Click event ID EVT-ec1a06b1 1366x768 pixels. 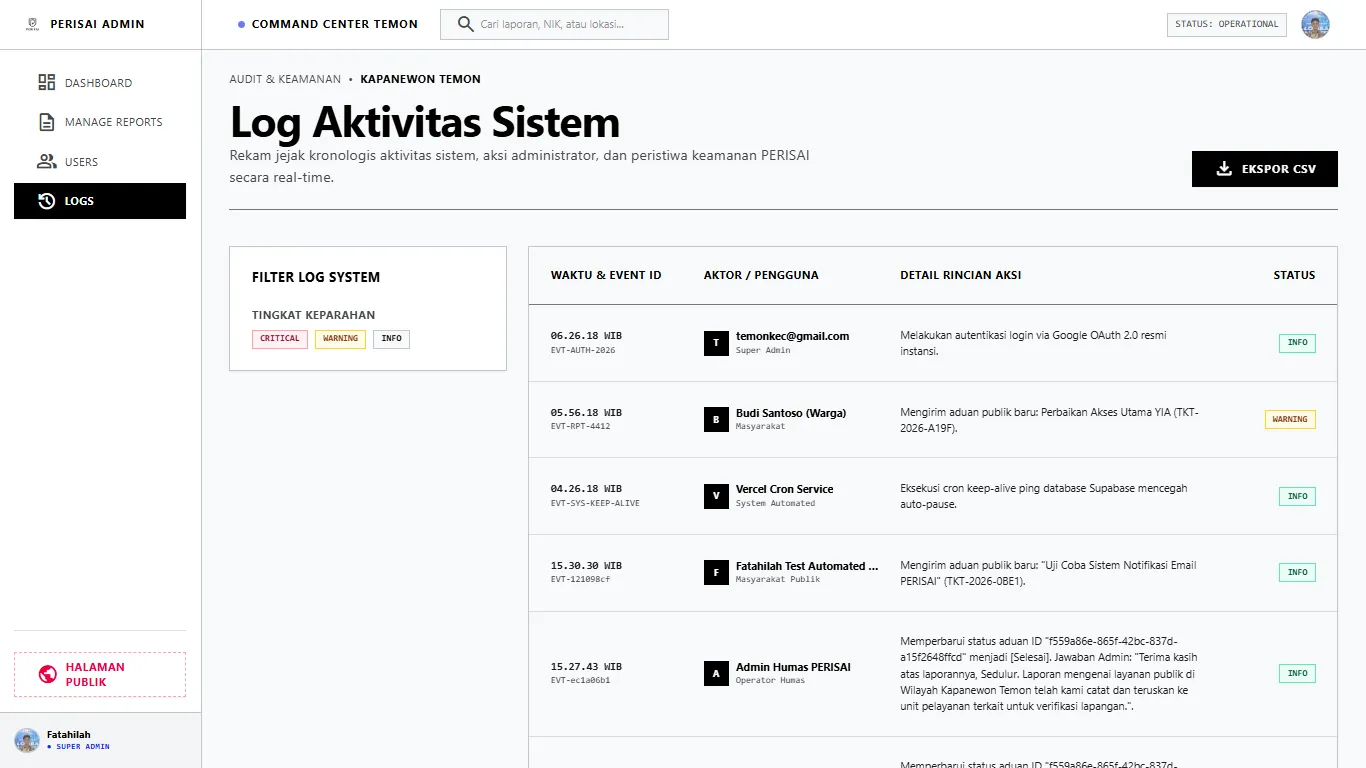(580, 680)
